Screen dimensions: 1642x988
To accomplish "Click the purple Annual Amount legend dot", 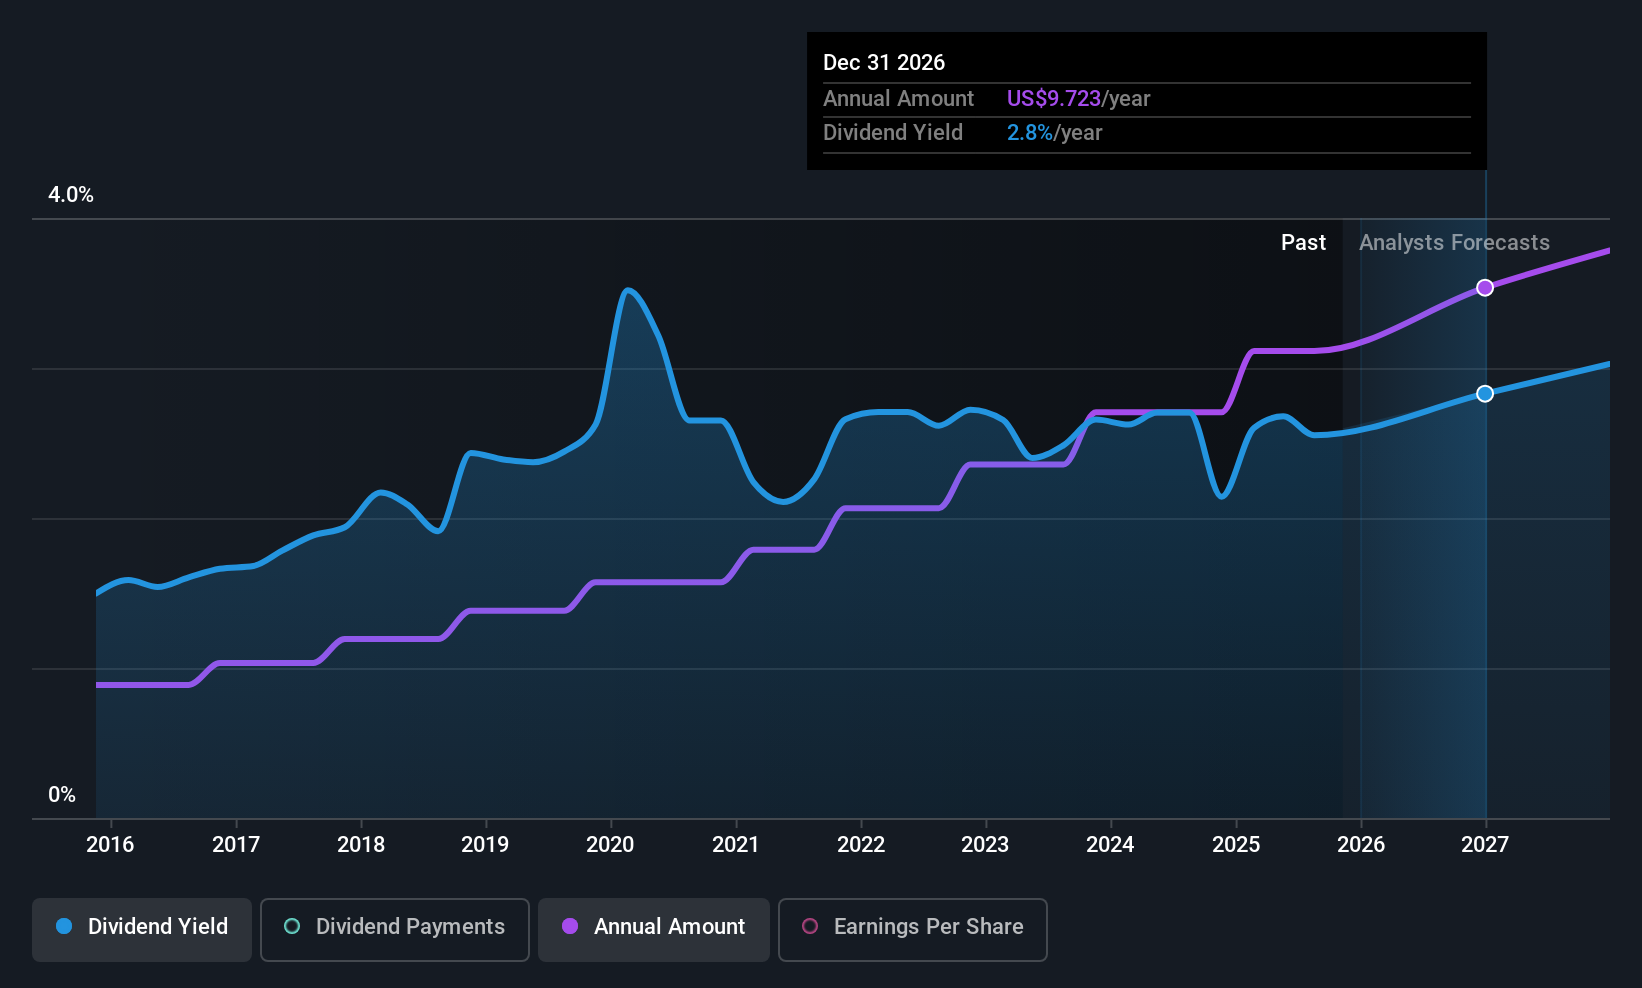I will click(x=570, y=926).
